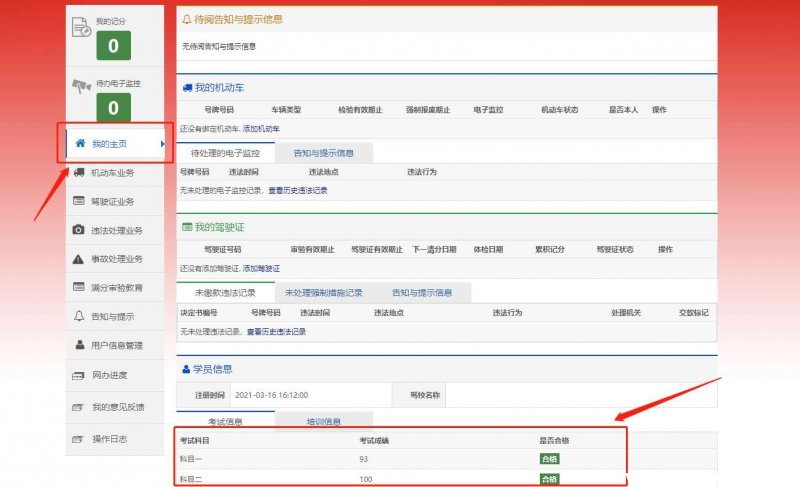Click the 我的记分 document icon

coord(82,28)
